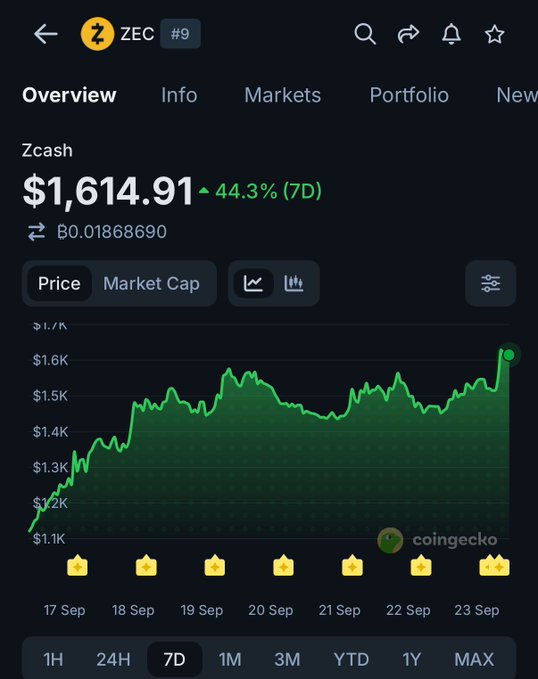Open chart settings sliders icon
This screenshot has width=538, height=679.
tap(490, 283)
